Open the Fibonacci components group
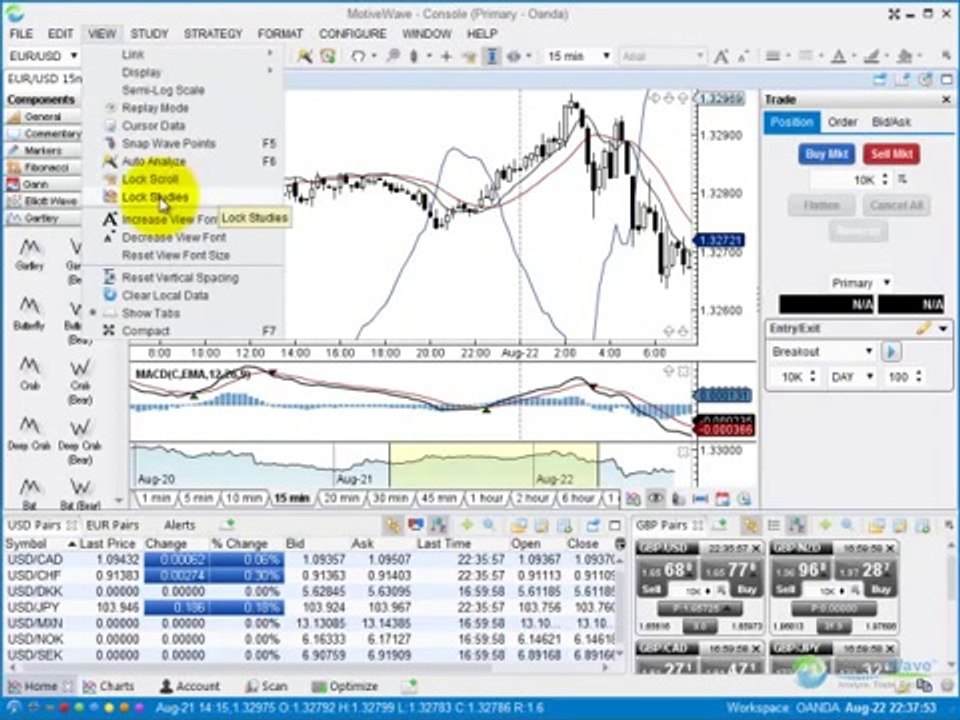Viewport: 960px width, 720px height. (43, 168)
